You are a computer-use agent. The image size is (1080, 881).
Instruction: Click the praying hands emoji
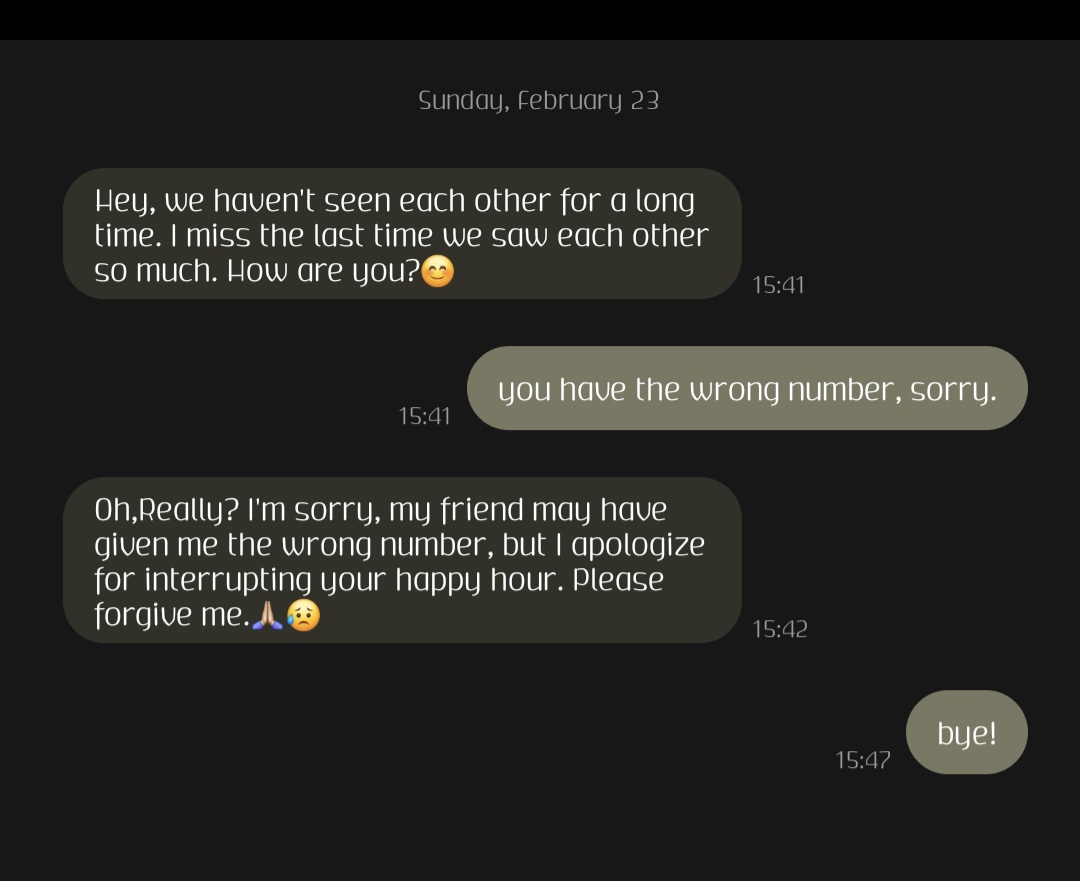[267, 615]
